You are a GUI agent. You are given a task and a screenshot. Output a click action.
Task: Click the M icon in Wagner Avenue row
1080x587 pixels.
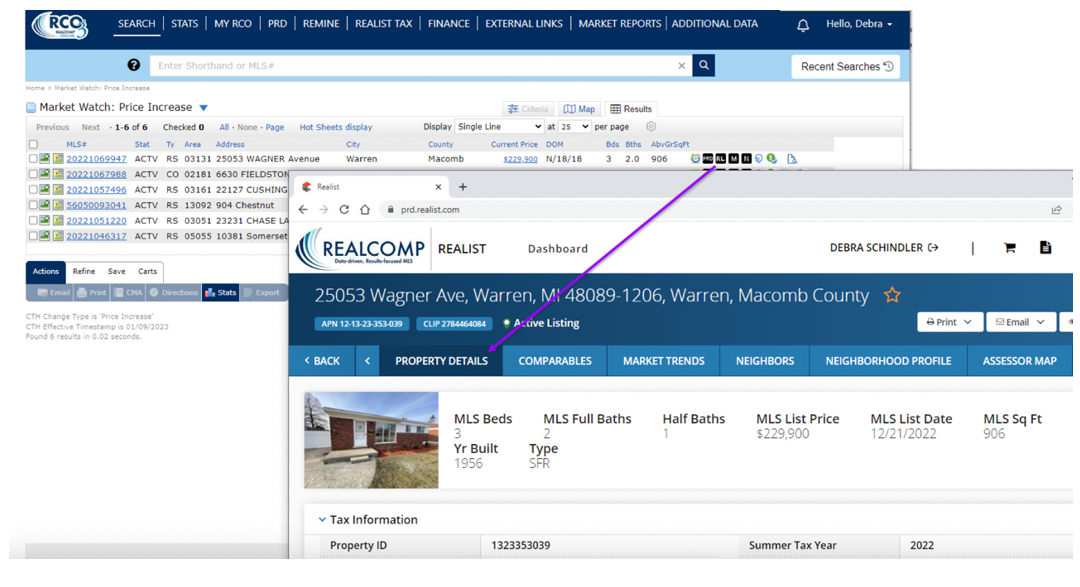click(734, 159)
